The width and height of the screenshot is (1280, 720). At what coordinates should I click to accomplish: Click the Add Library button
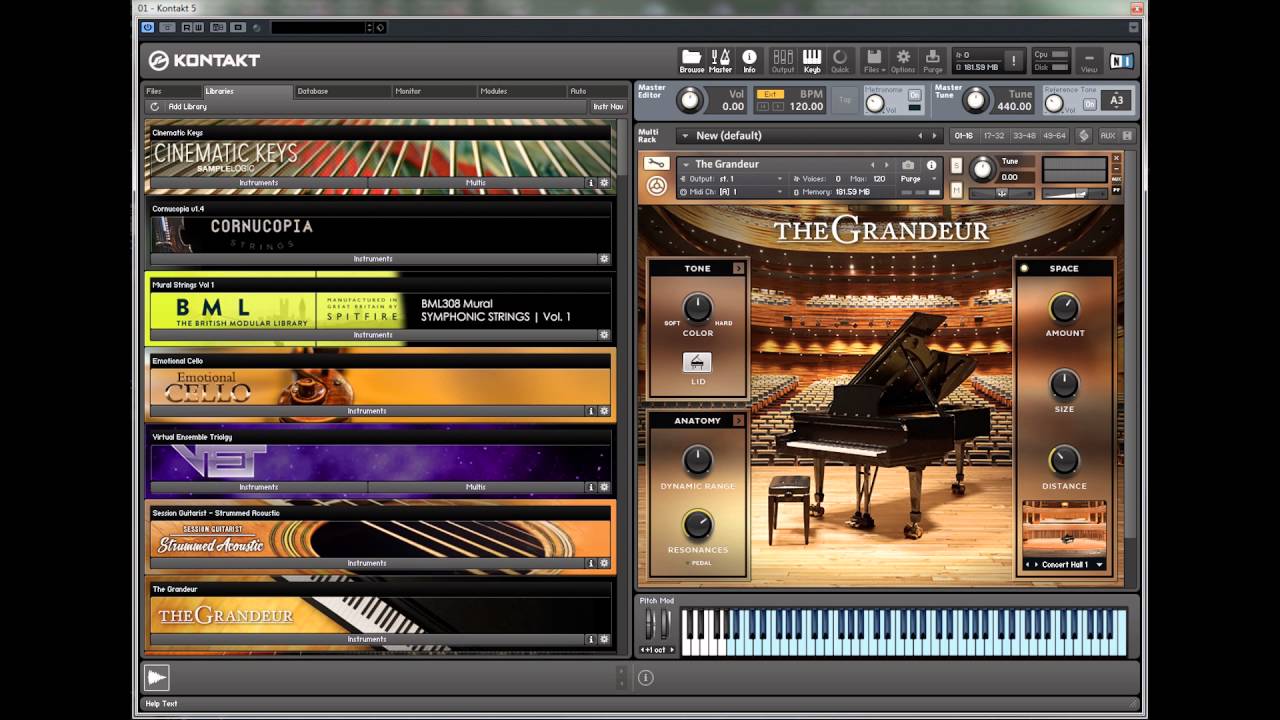pyautogui.click(x=187, y=106)
